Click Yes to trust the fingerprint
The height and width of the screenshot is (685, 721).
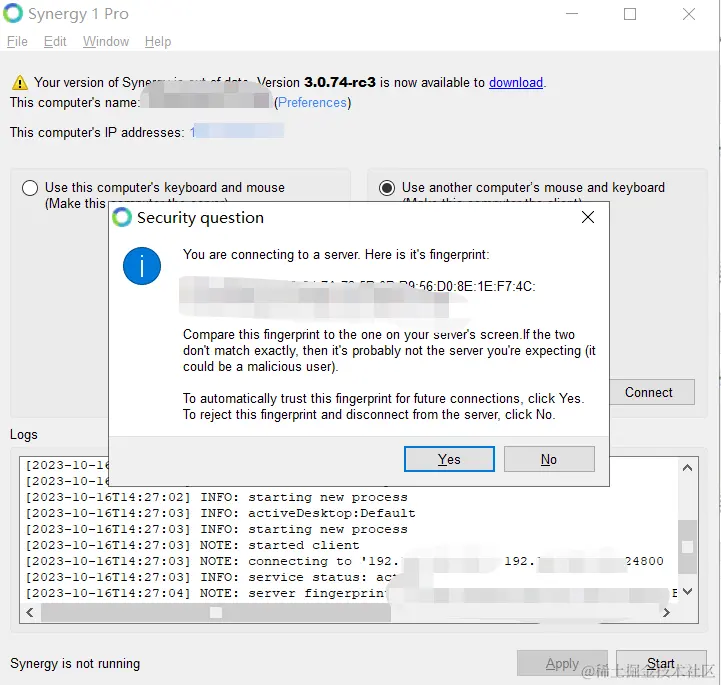tap(449, 459)
